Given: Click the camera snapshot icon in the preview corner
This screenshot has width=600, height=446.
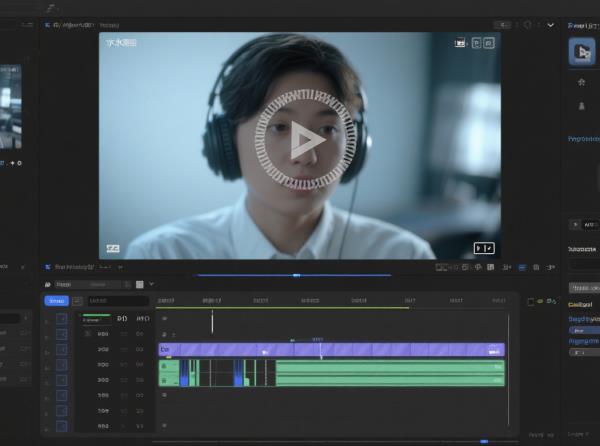Looking at the screenshot, I should pyautogui.click(x=460, y=43).
